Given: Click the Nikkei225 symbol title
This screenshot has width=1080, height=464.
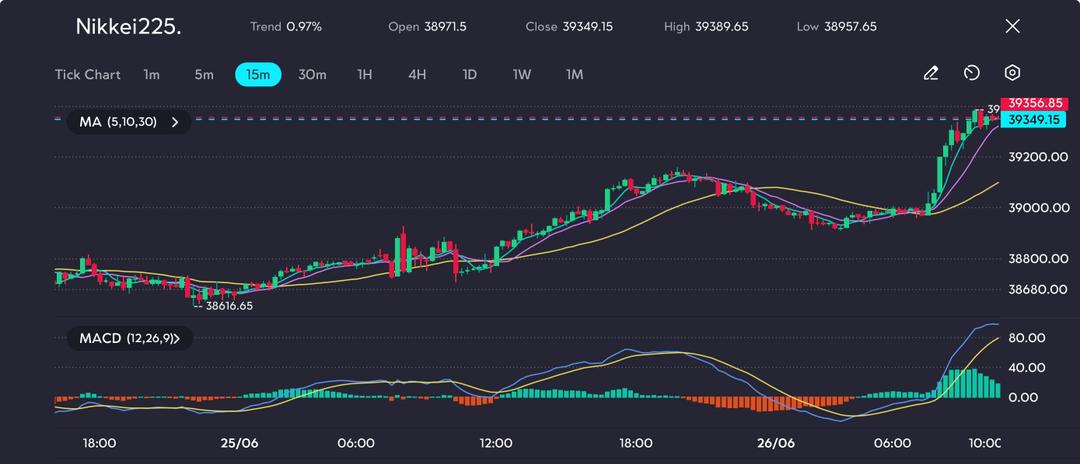Looking at the screenshot, I should click(129, 27).
